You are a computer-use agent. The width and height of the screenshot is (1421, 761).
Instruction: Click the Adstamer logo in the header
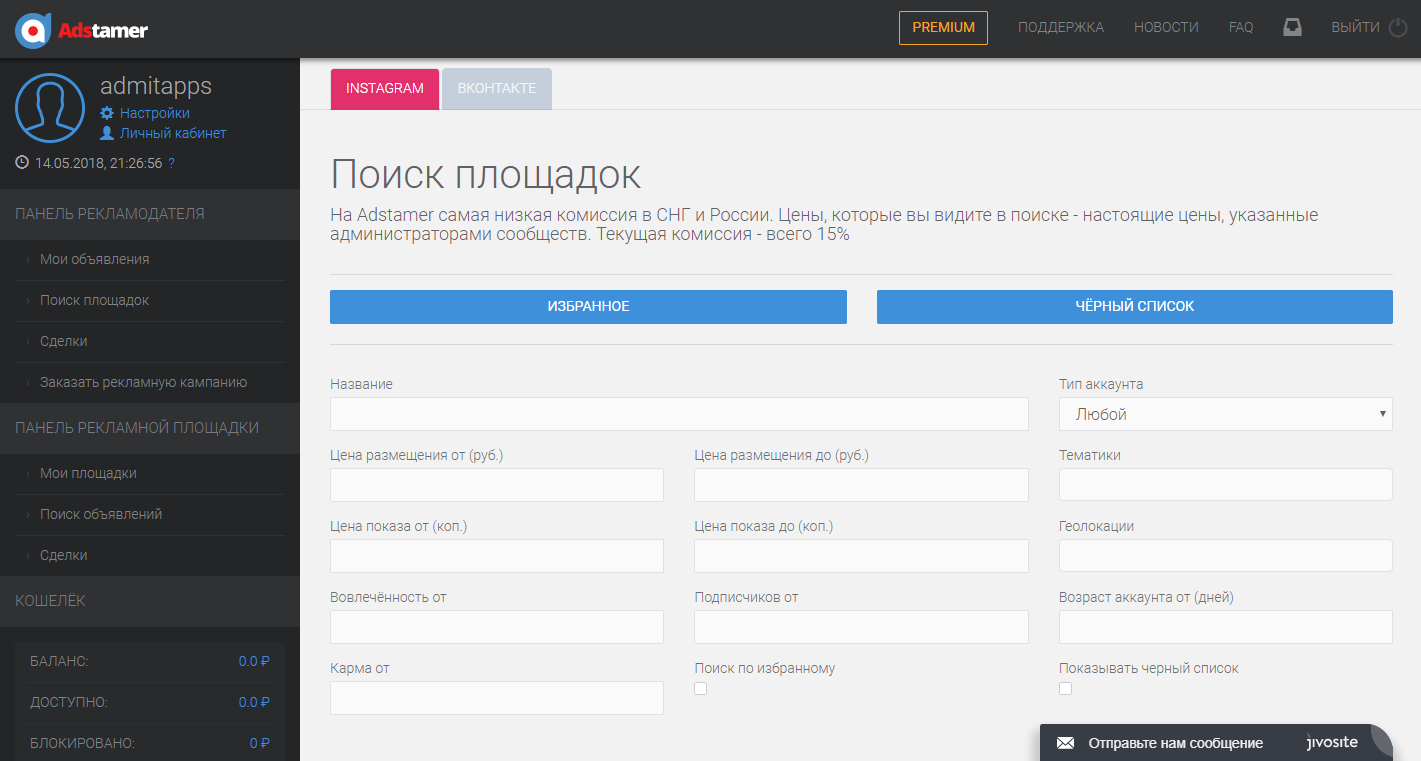click(x=80, y=29)
